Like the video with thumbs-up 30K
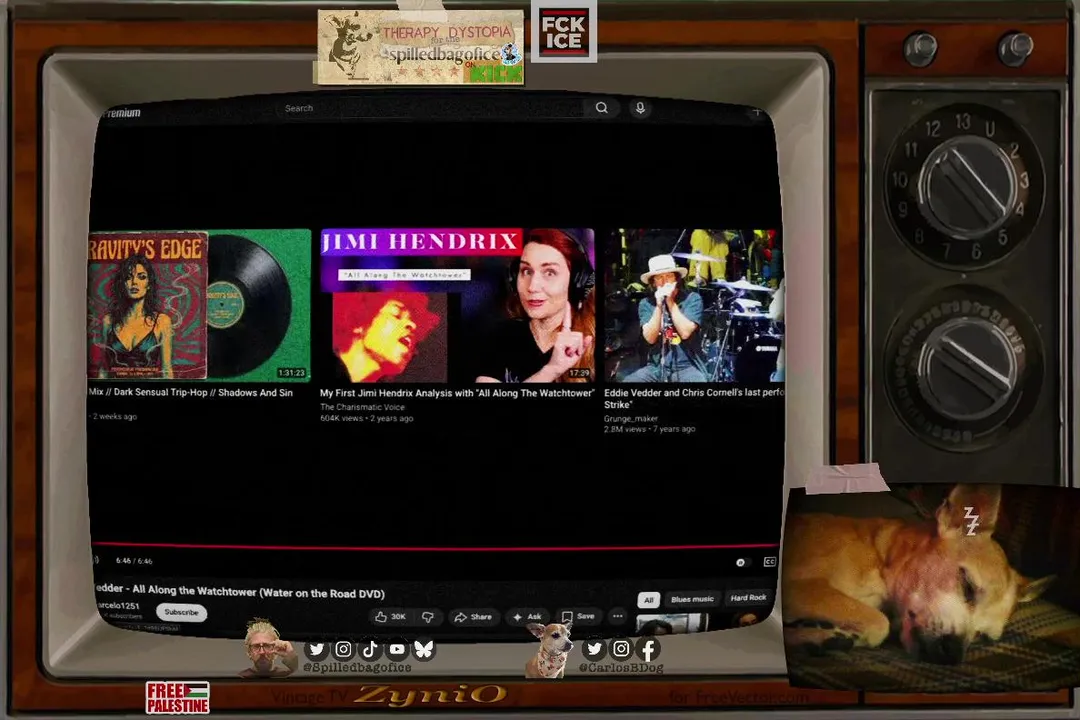 click(391, 617)
